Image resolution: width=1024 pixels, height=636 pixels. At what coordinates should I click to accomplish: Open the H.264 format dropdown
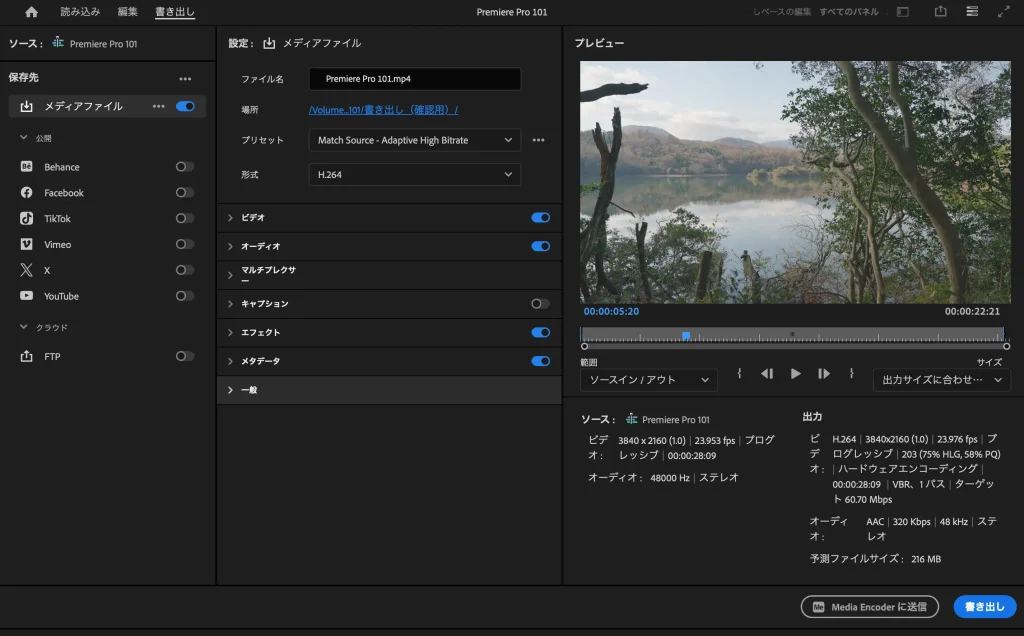[x=414, y=174]
